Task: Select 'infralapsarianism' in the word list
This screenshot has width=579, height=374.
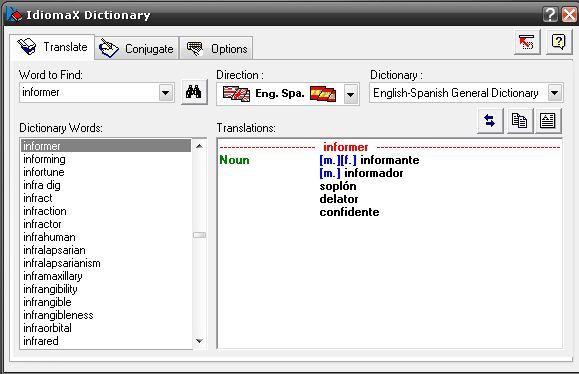Action: [x=106, y=263]
